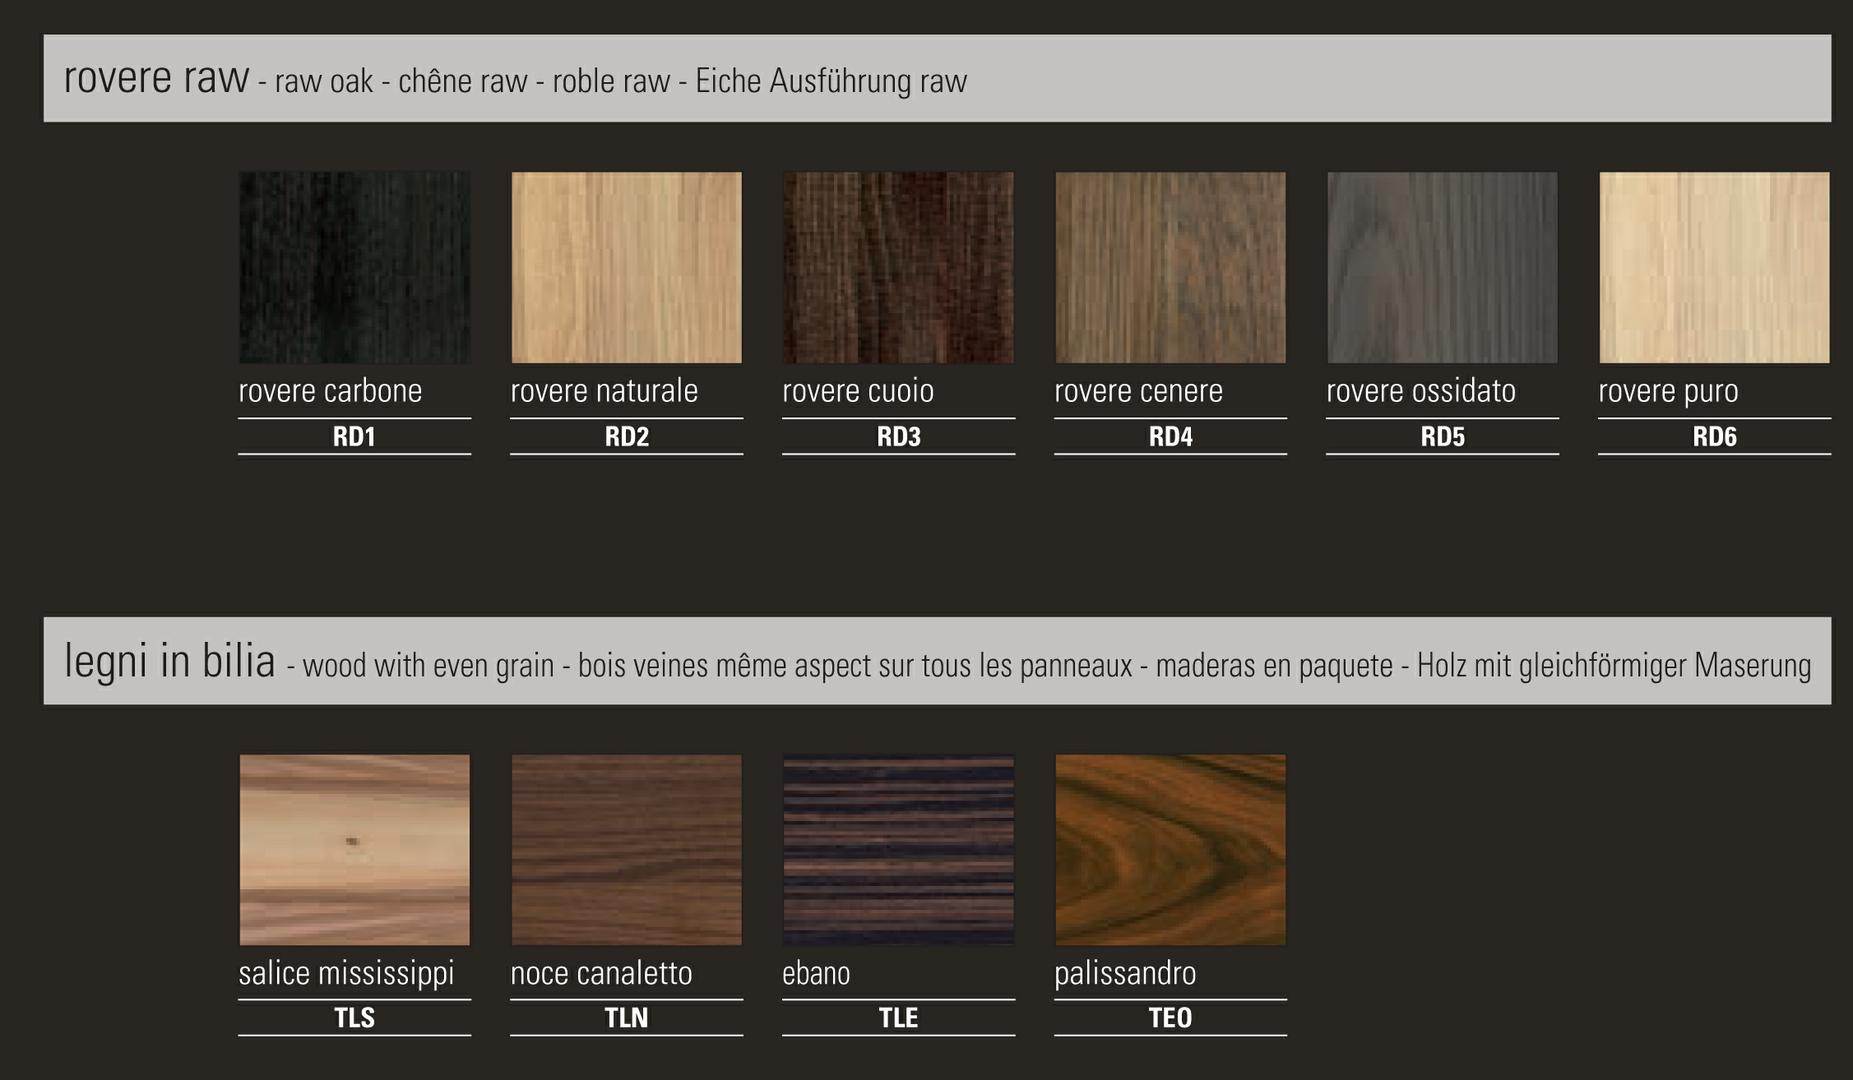
Task: Click the TLS finish code
Action: pyautogui.click(x=354, y=1017)
